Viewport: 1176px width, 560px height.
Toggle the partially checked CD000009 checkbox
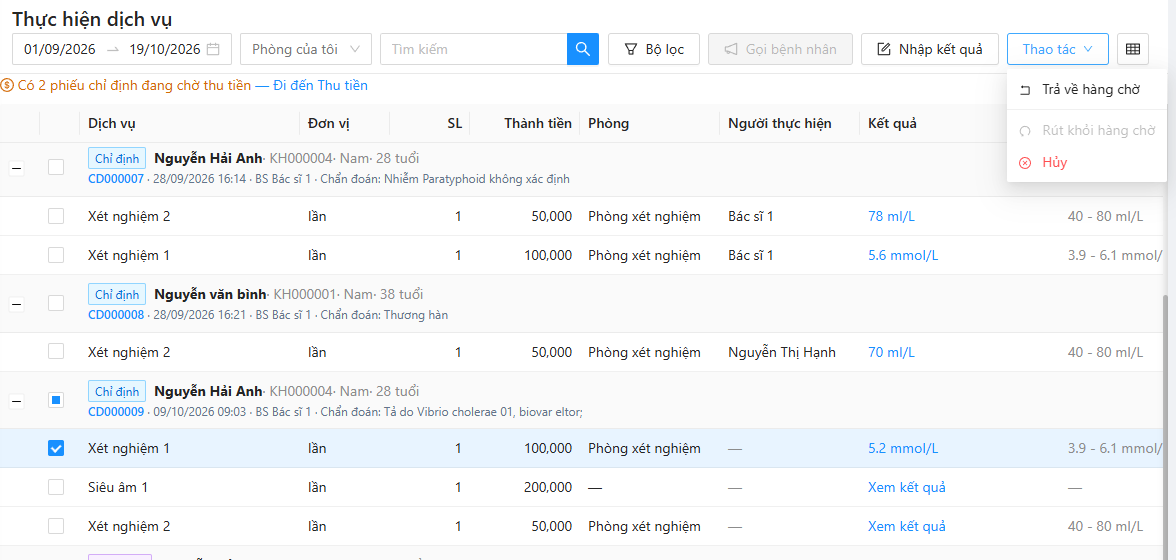56,400
